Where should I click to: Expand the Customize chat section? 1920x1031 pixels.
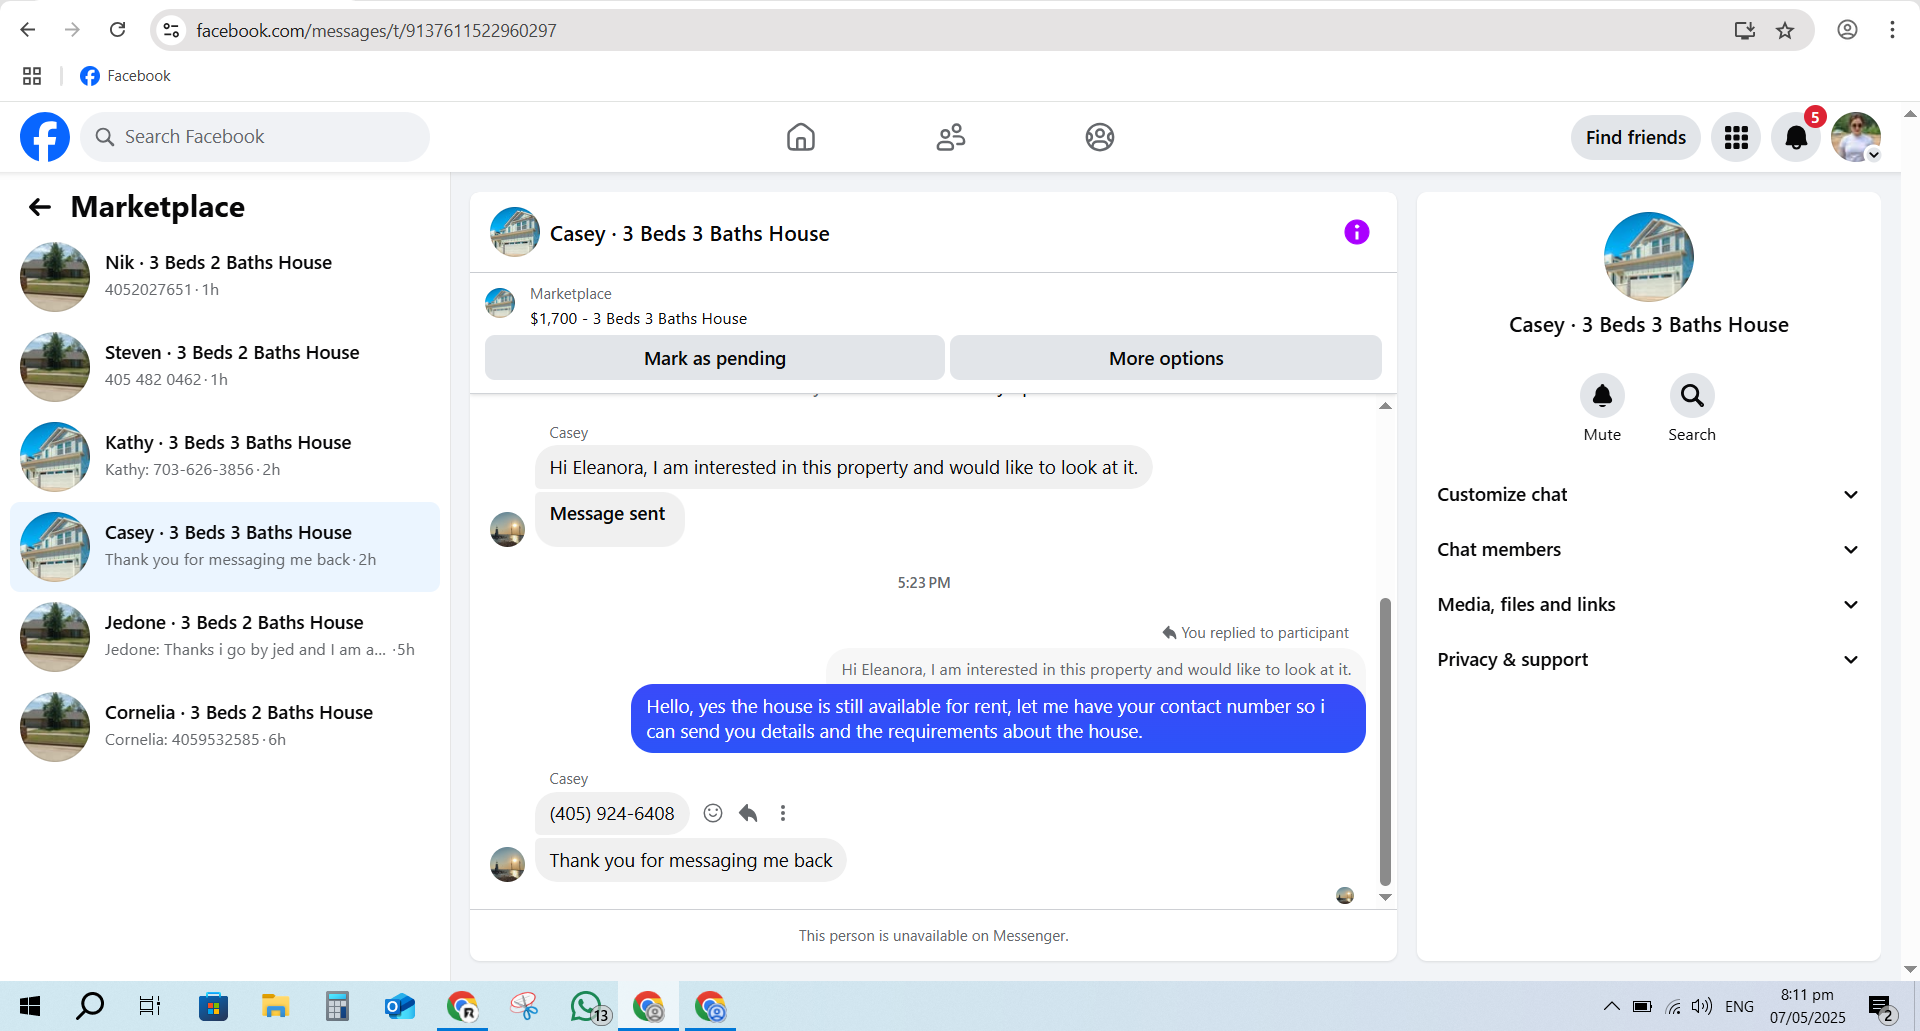1648,495
